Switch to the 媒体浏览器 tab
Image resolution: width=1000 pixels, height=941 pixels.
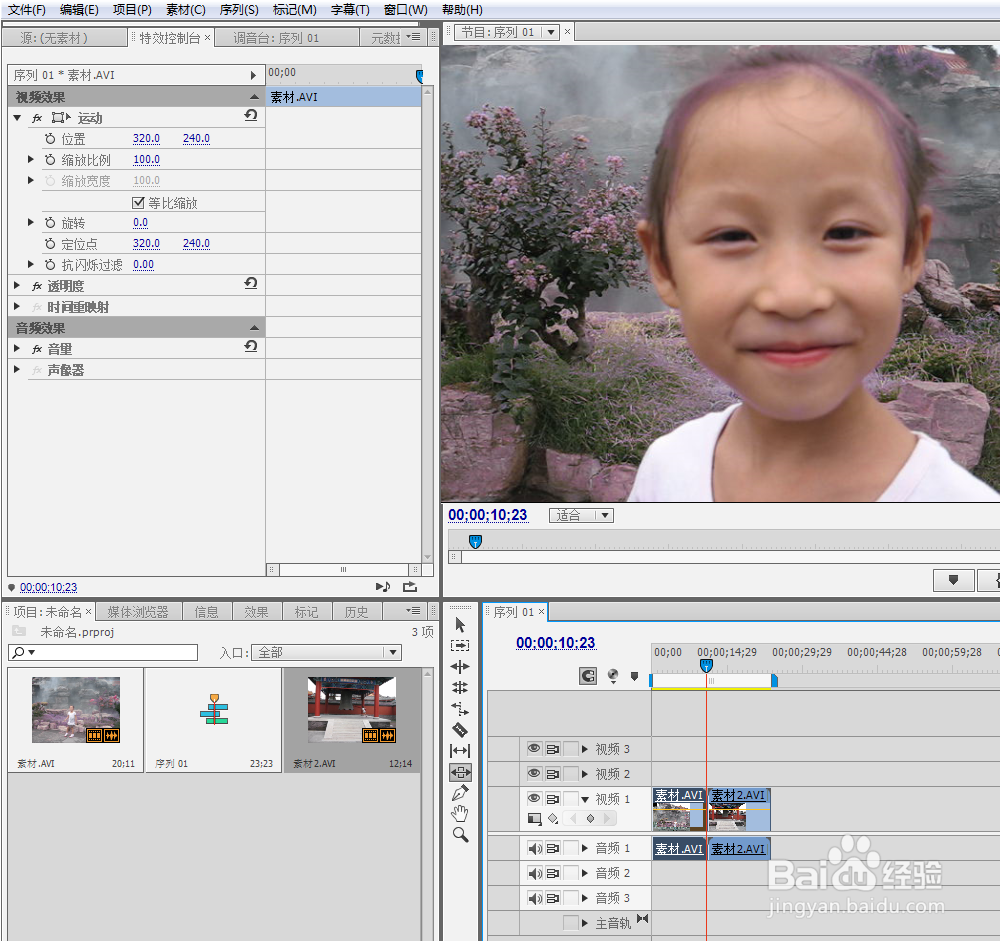(x=138, y=612)
